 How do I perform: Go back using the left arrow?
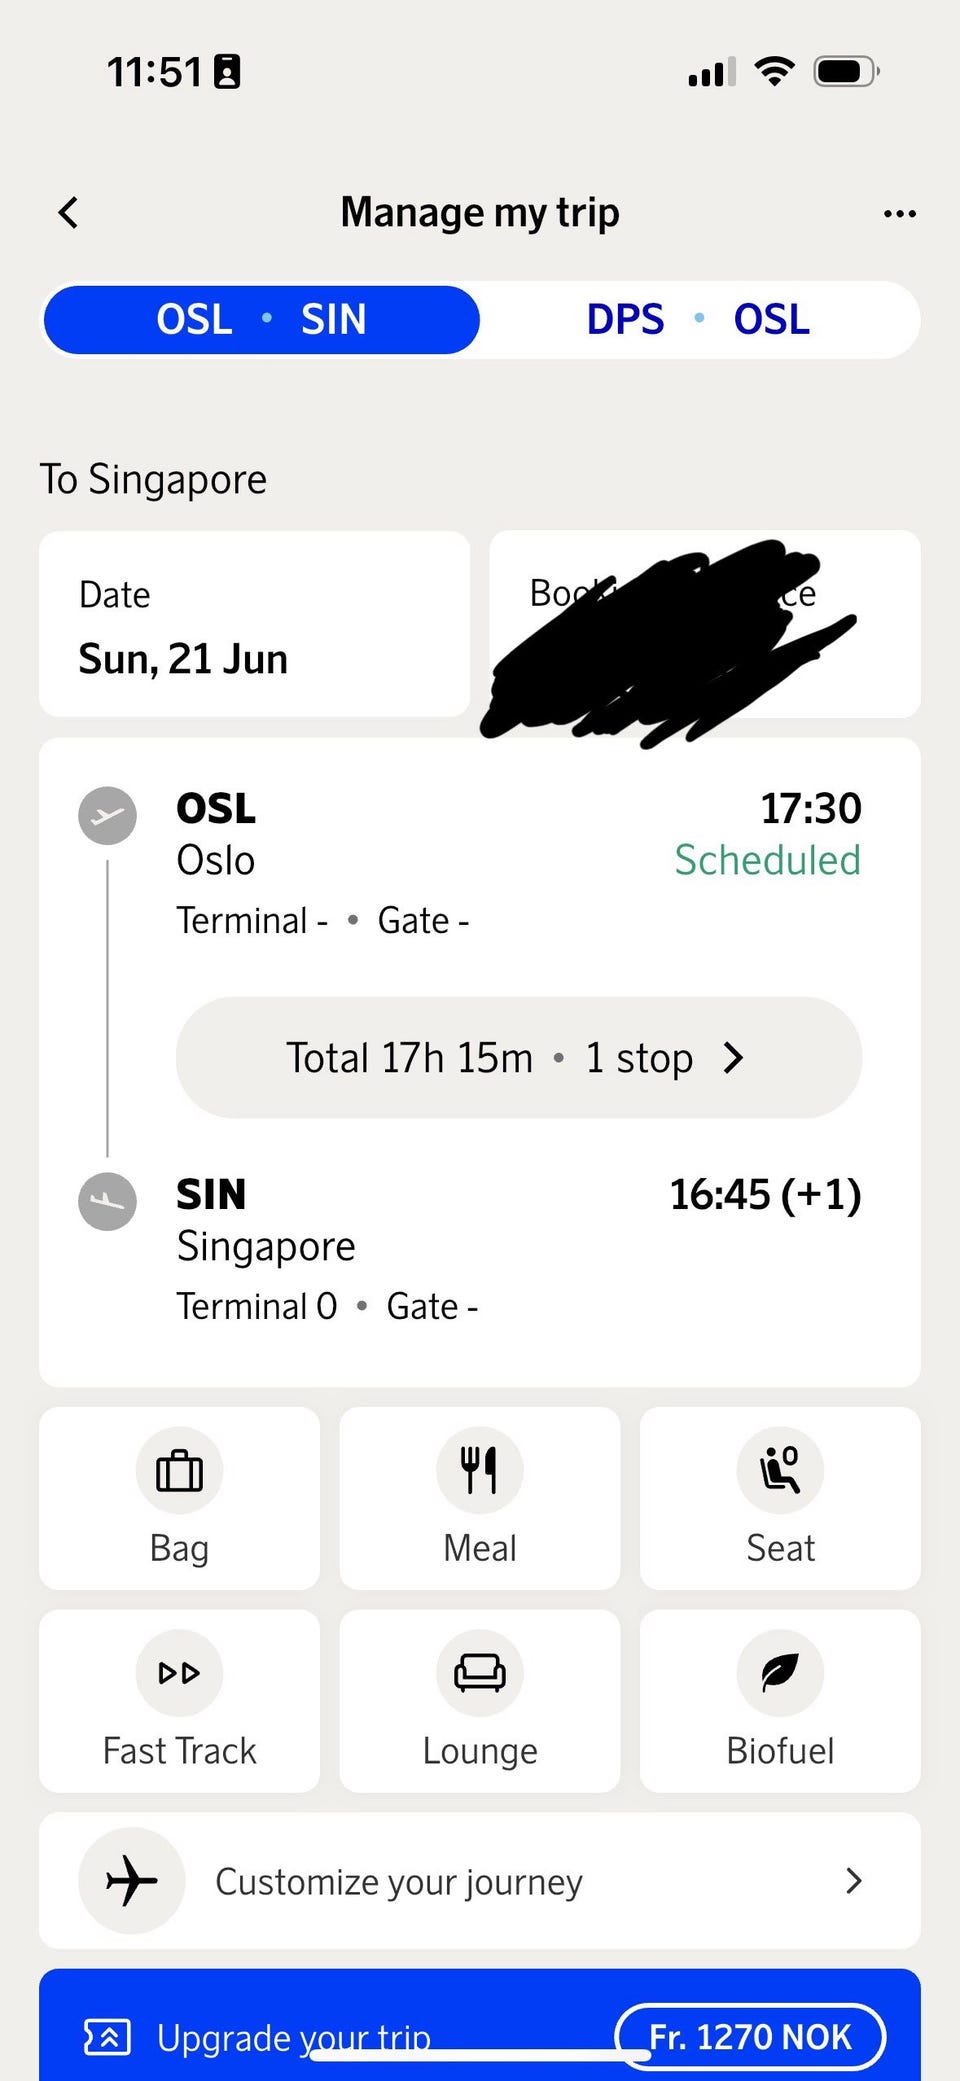pyautogui.click(x=68, y=212)
